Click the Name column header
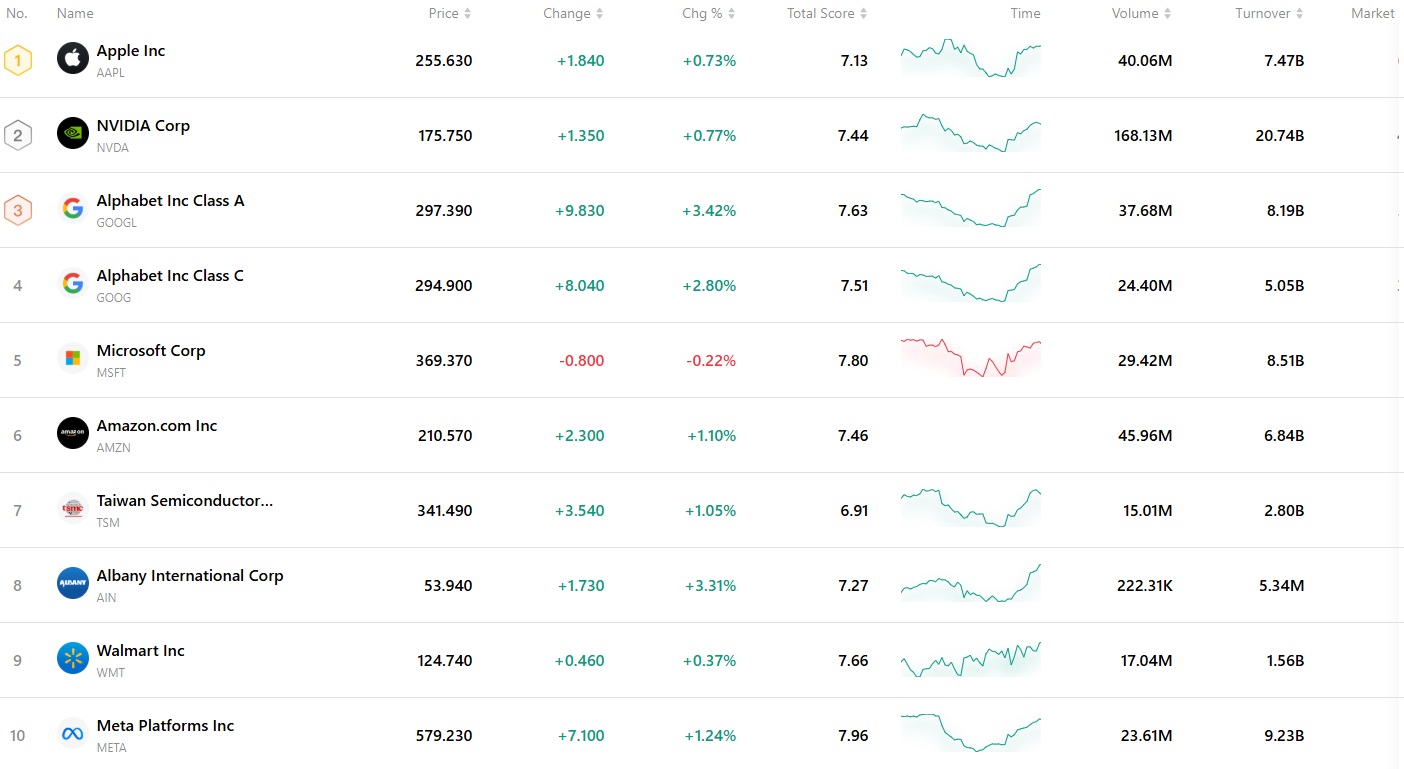This screenshot has width=1404, height=769. click(75, 14)
